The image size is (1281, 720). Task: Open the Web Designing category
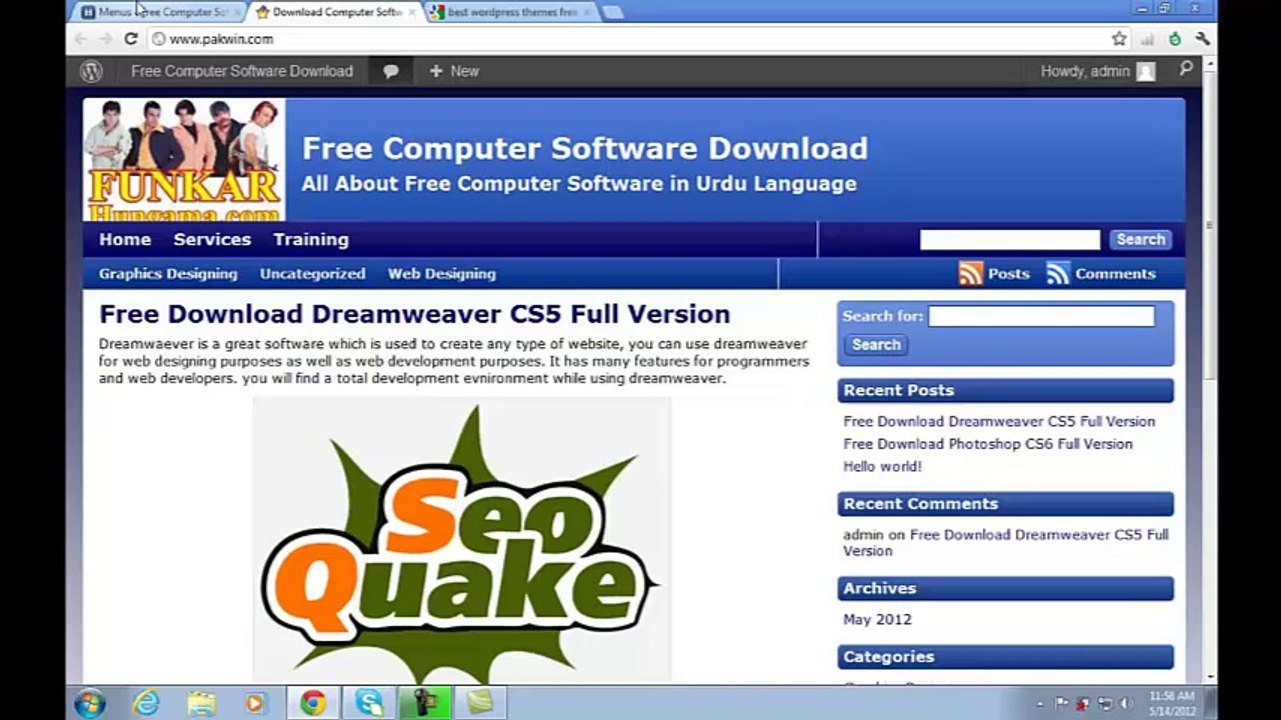442,273
